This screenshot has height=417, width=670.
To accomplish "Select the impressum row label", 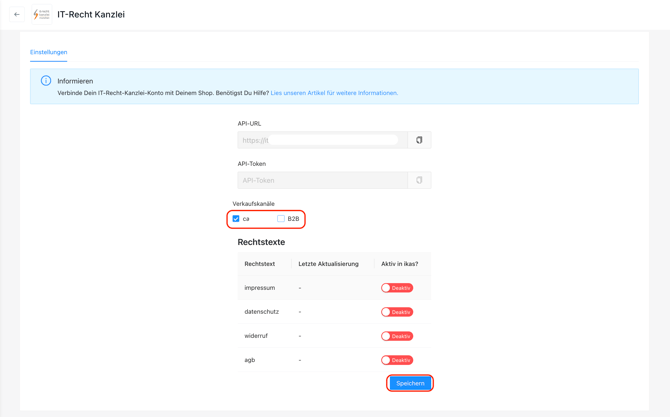I will point(260,288).
